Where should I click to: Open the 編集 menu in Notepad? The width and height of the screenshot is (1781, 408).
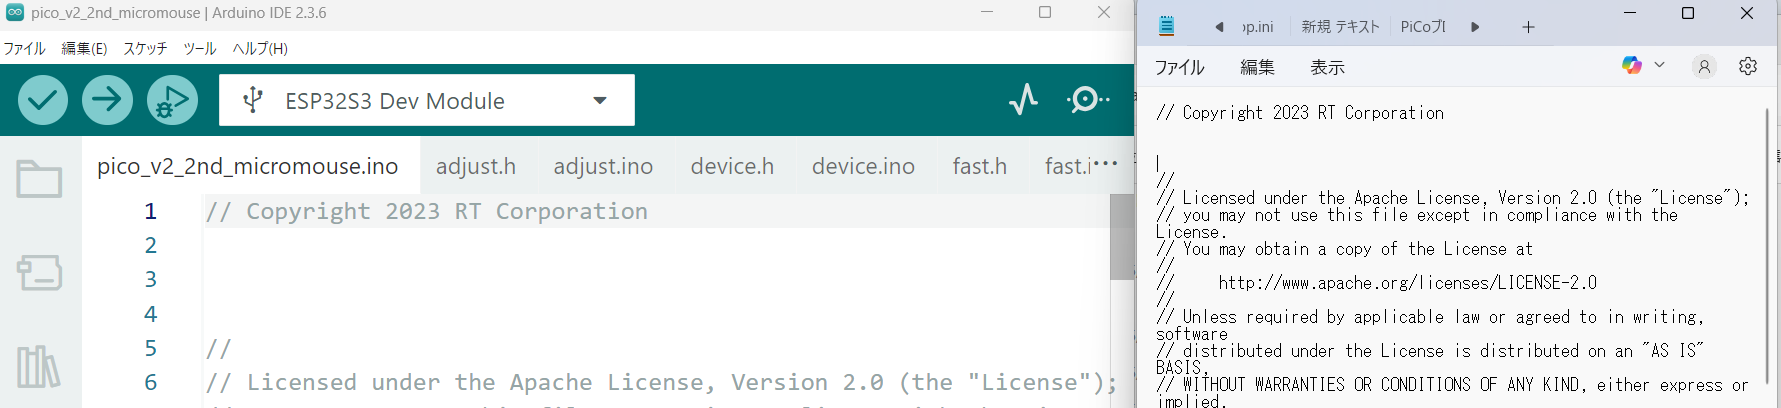1257,67
